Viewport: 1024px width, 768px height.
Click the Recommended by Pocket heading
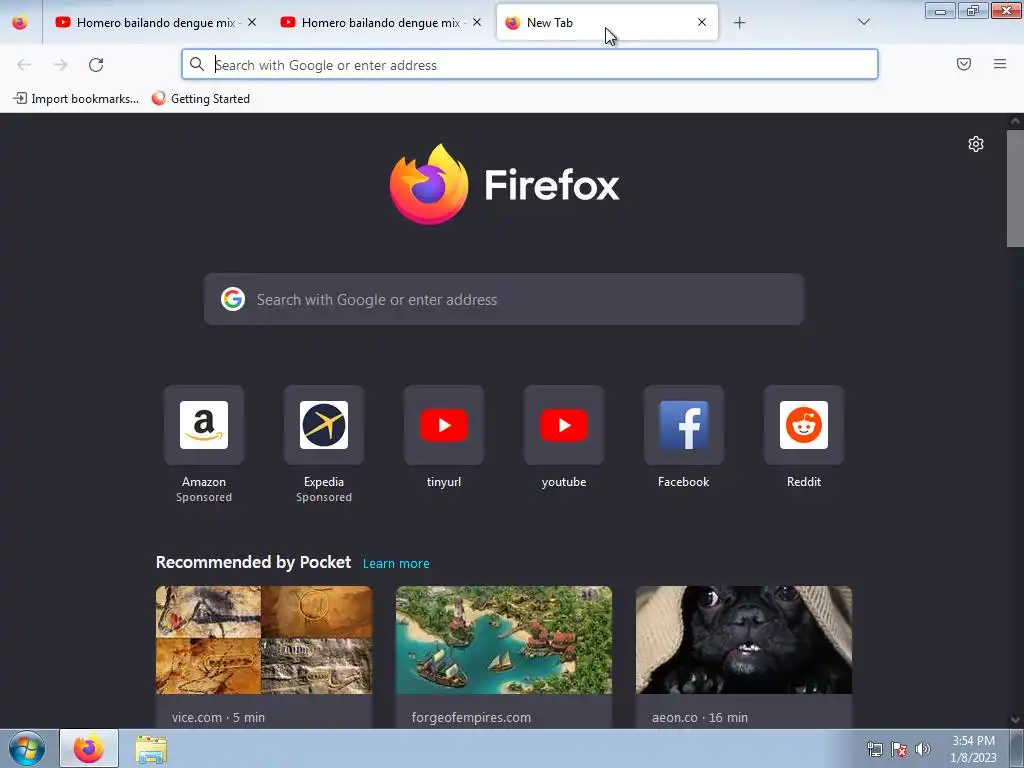(253, 562)
